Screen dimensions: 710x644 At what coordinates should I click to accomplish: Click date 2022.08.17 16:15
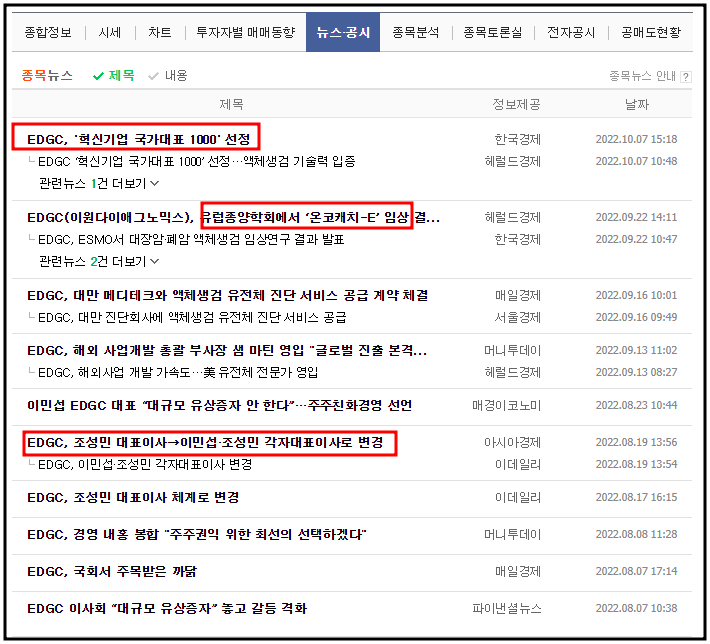pyautogui.click(x=636, y=497)
